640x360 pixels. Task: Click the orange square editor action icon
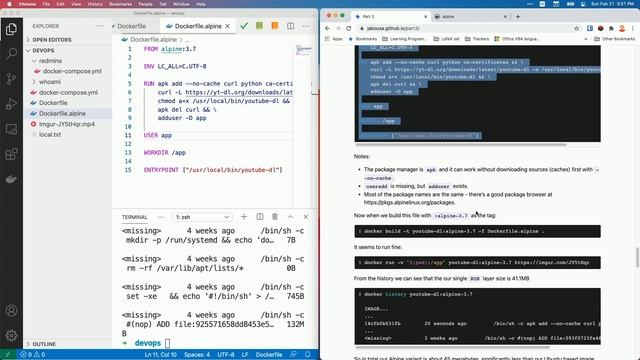275,26
